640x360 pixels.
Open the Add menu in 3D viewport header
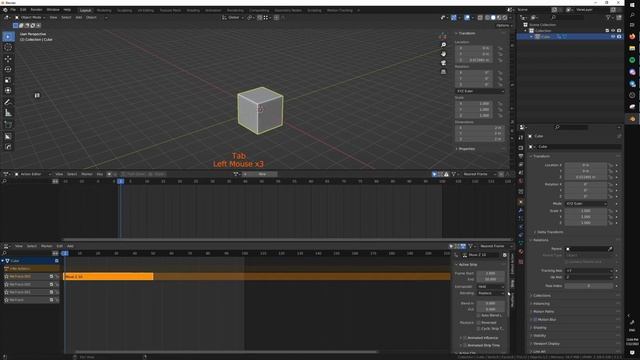tap(79, 18)
